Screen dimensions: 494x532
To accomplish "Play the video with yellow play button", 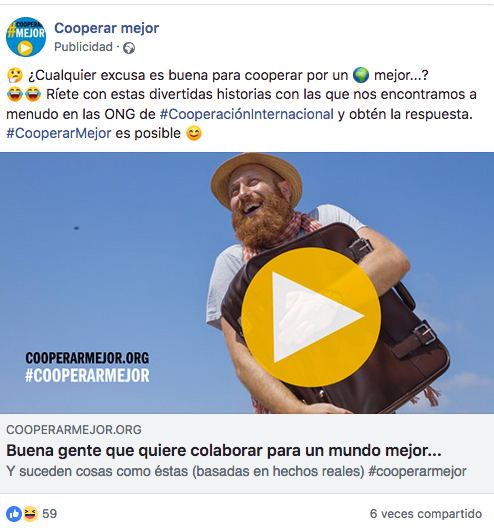I will pos(311,317).
